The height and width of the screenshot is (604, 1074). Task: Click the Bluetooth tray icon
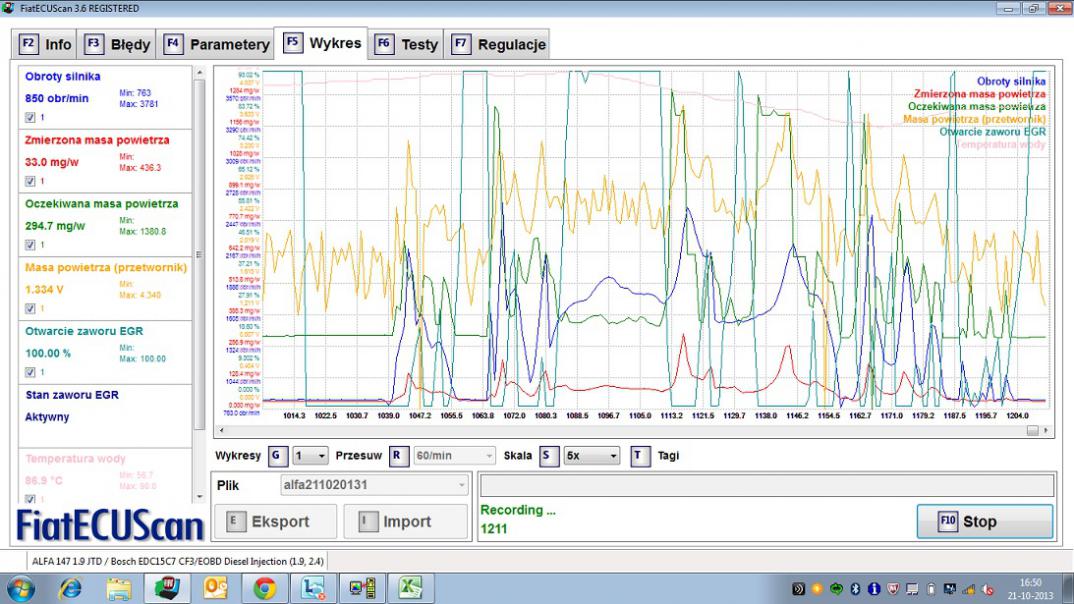point(855,589)
